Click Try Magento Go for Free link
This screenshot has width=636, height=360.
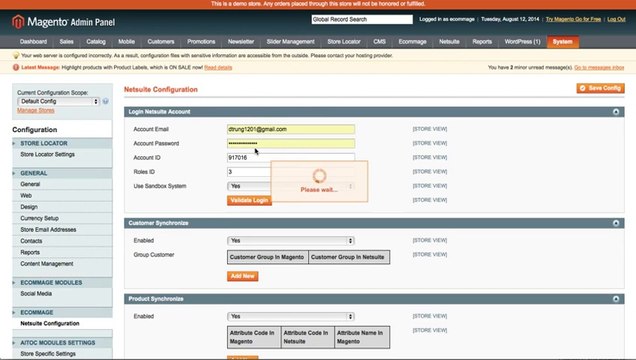(573, 19)
